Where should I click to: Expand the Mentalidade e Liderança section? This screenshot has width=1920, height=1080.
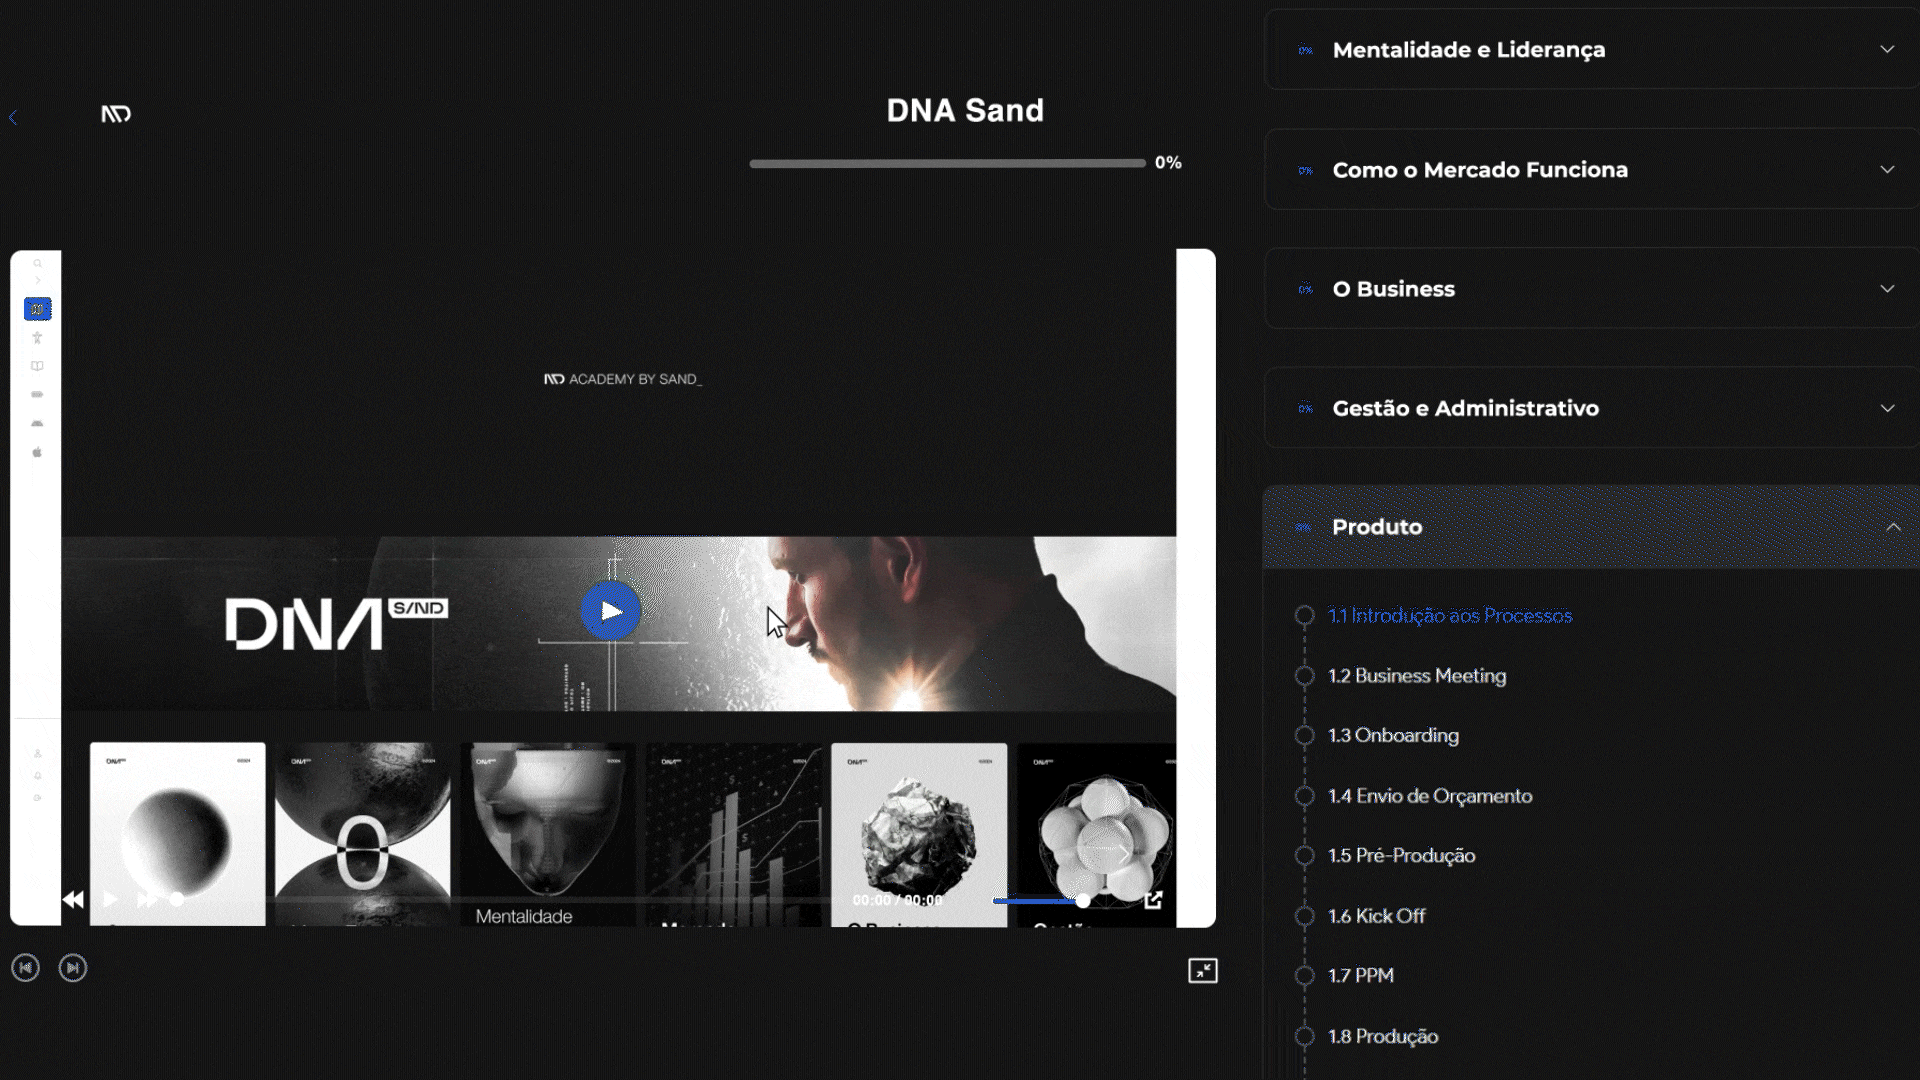click(x=1592, y=50)
